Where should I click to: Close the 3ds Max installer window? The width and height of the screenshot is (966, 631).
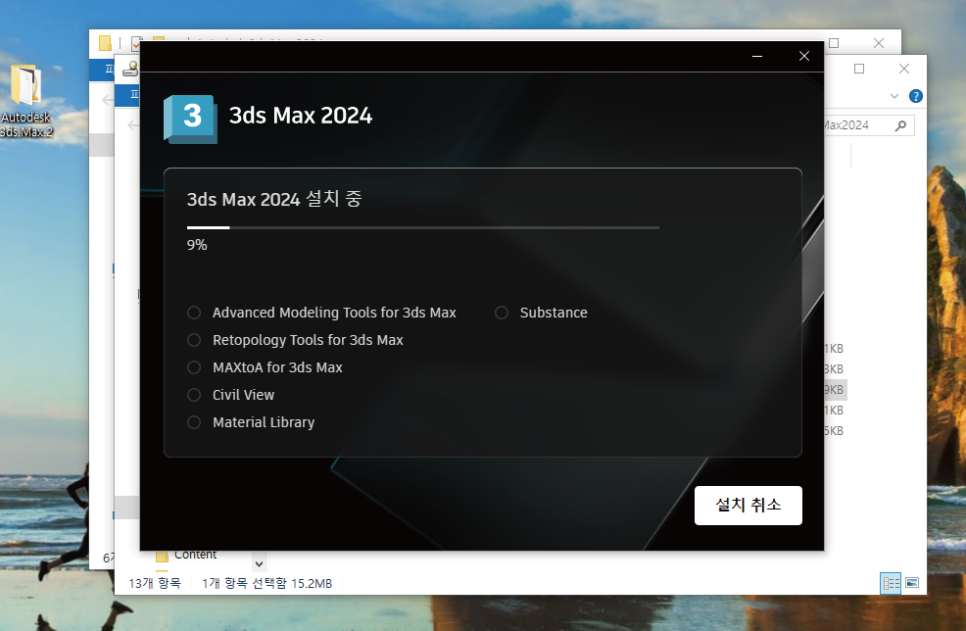click(804, 56)
